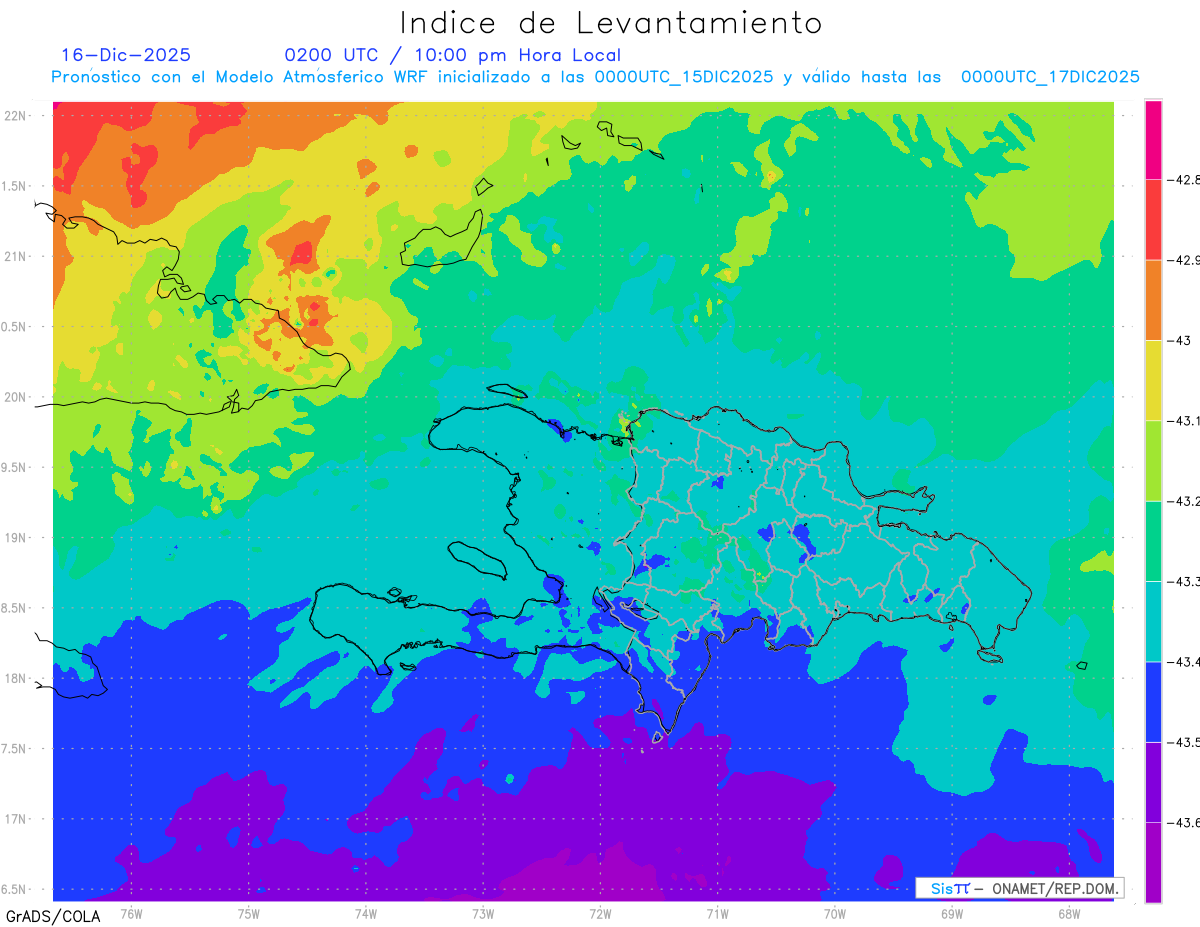Click the '-43' color scale value
The width and height of the screenshot is (1200, 927).
[1181, 341]
